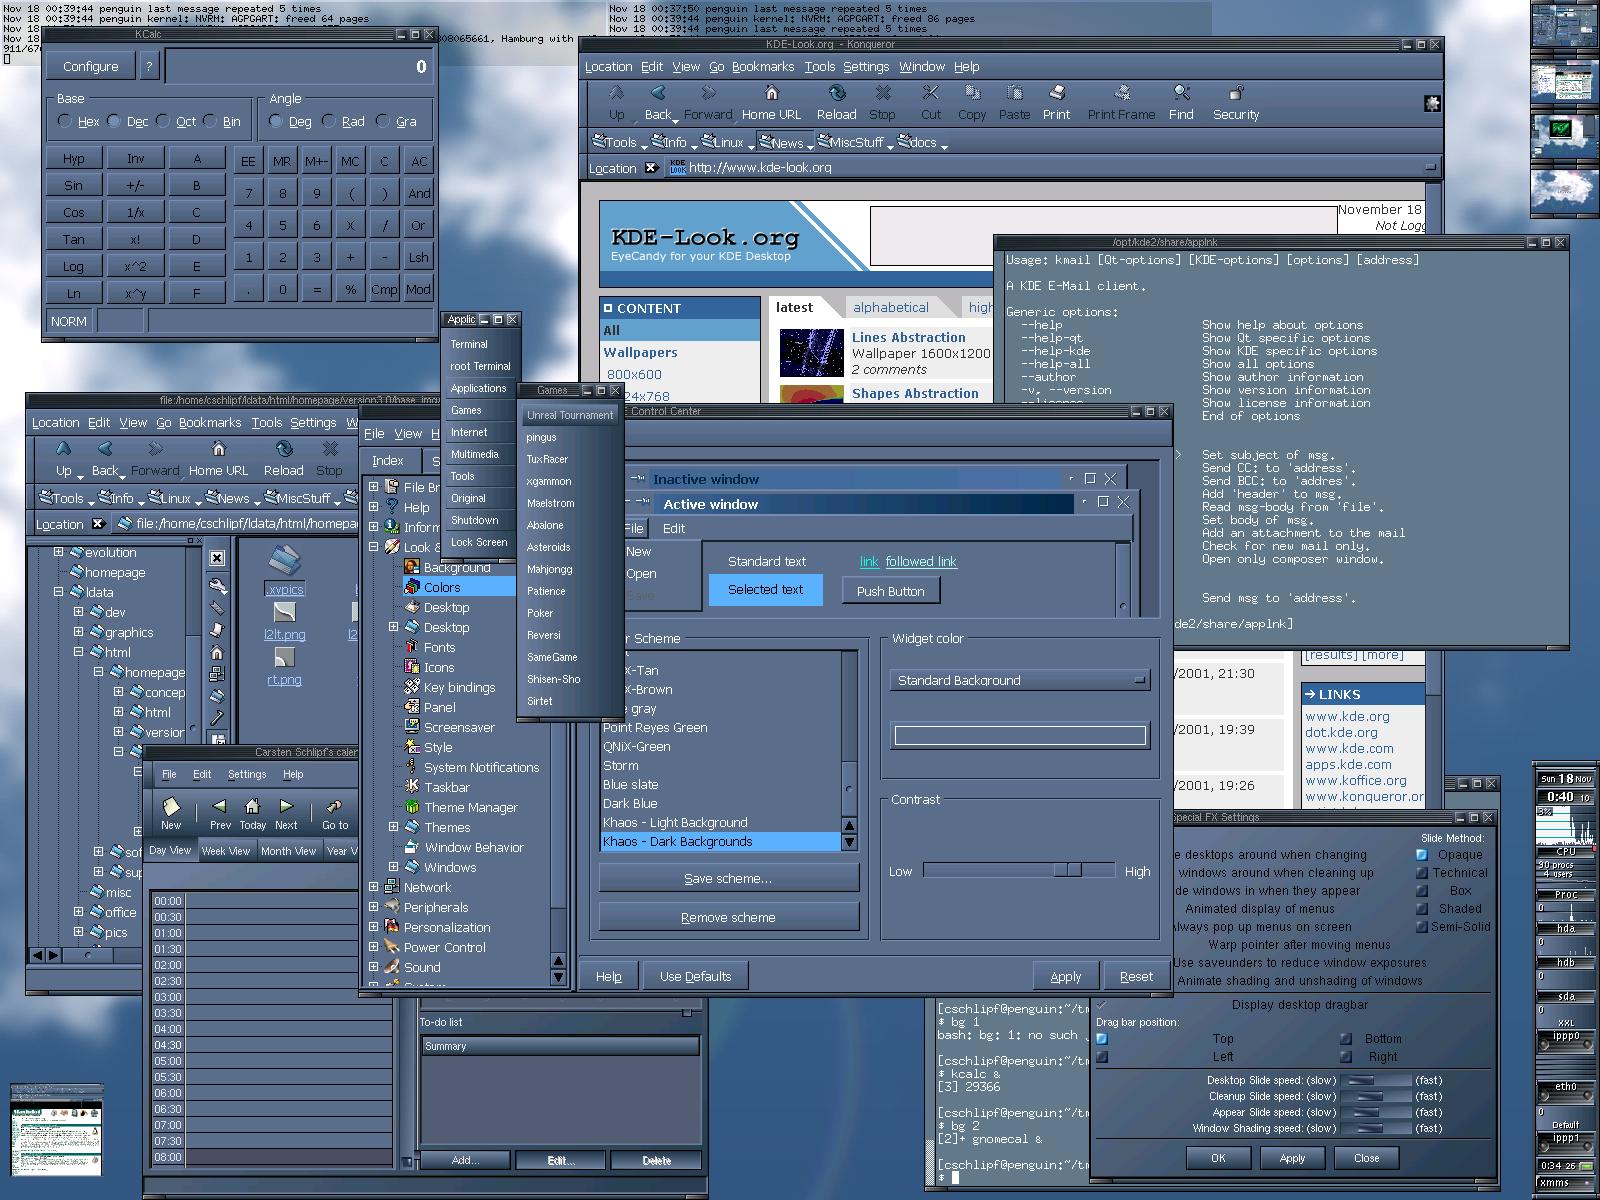Click the Cut scissors icon in Konqueror

[x=931, y=94]
